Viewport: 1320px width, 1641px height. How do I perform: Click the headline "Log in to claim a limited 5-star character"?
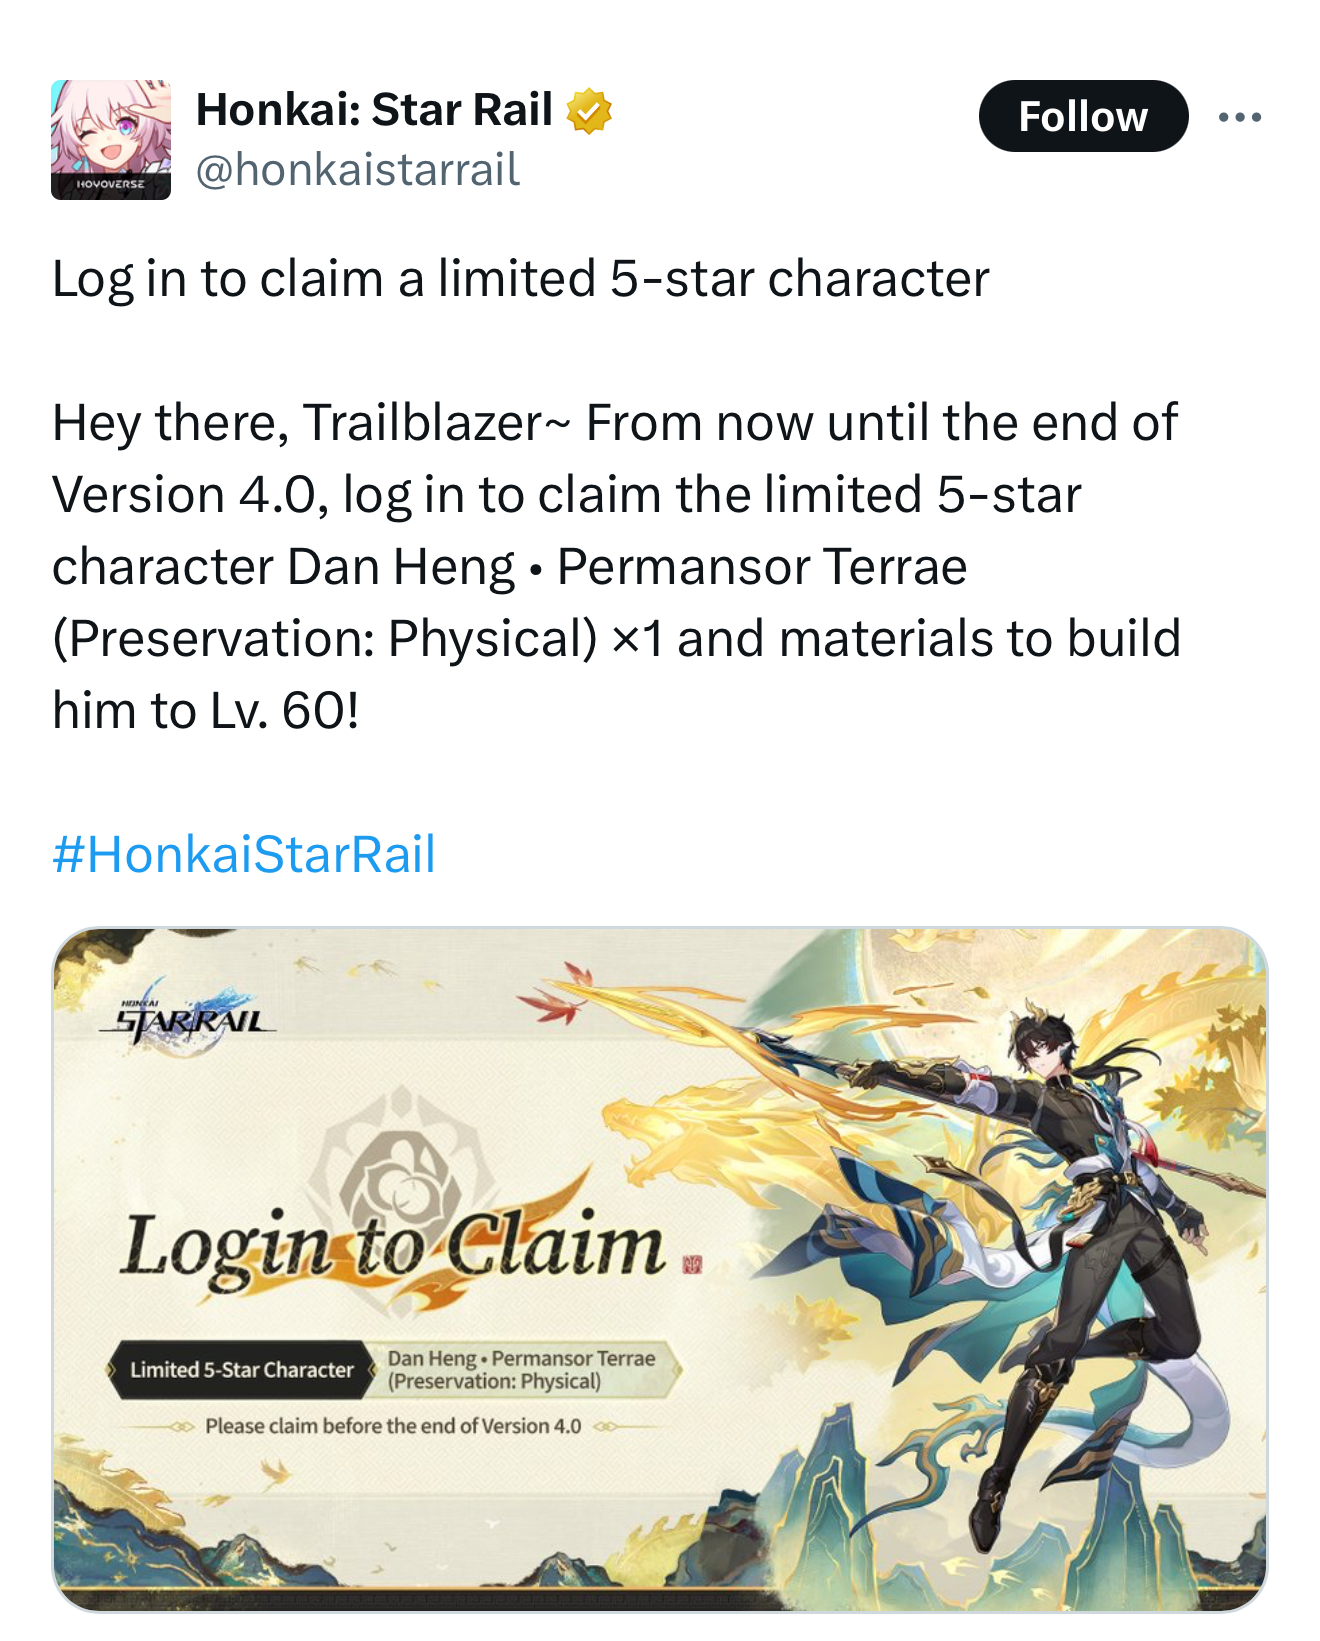pos(520,279)
